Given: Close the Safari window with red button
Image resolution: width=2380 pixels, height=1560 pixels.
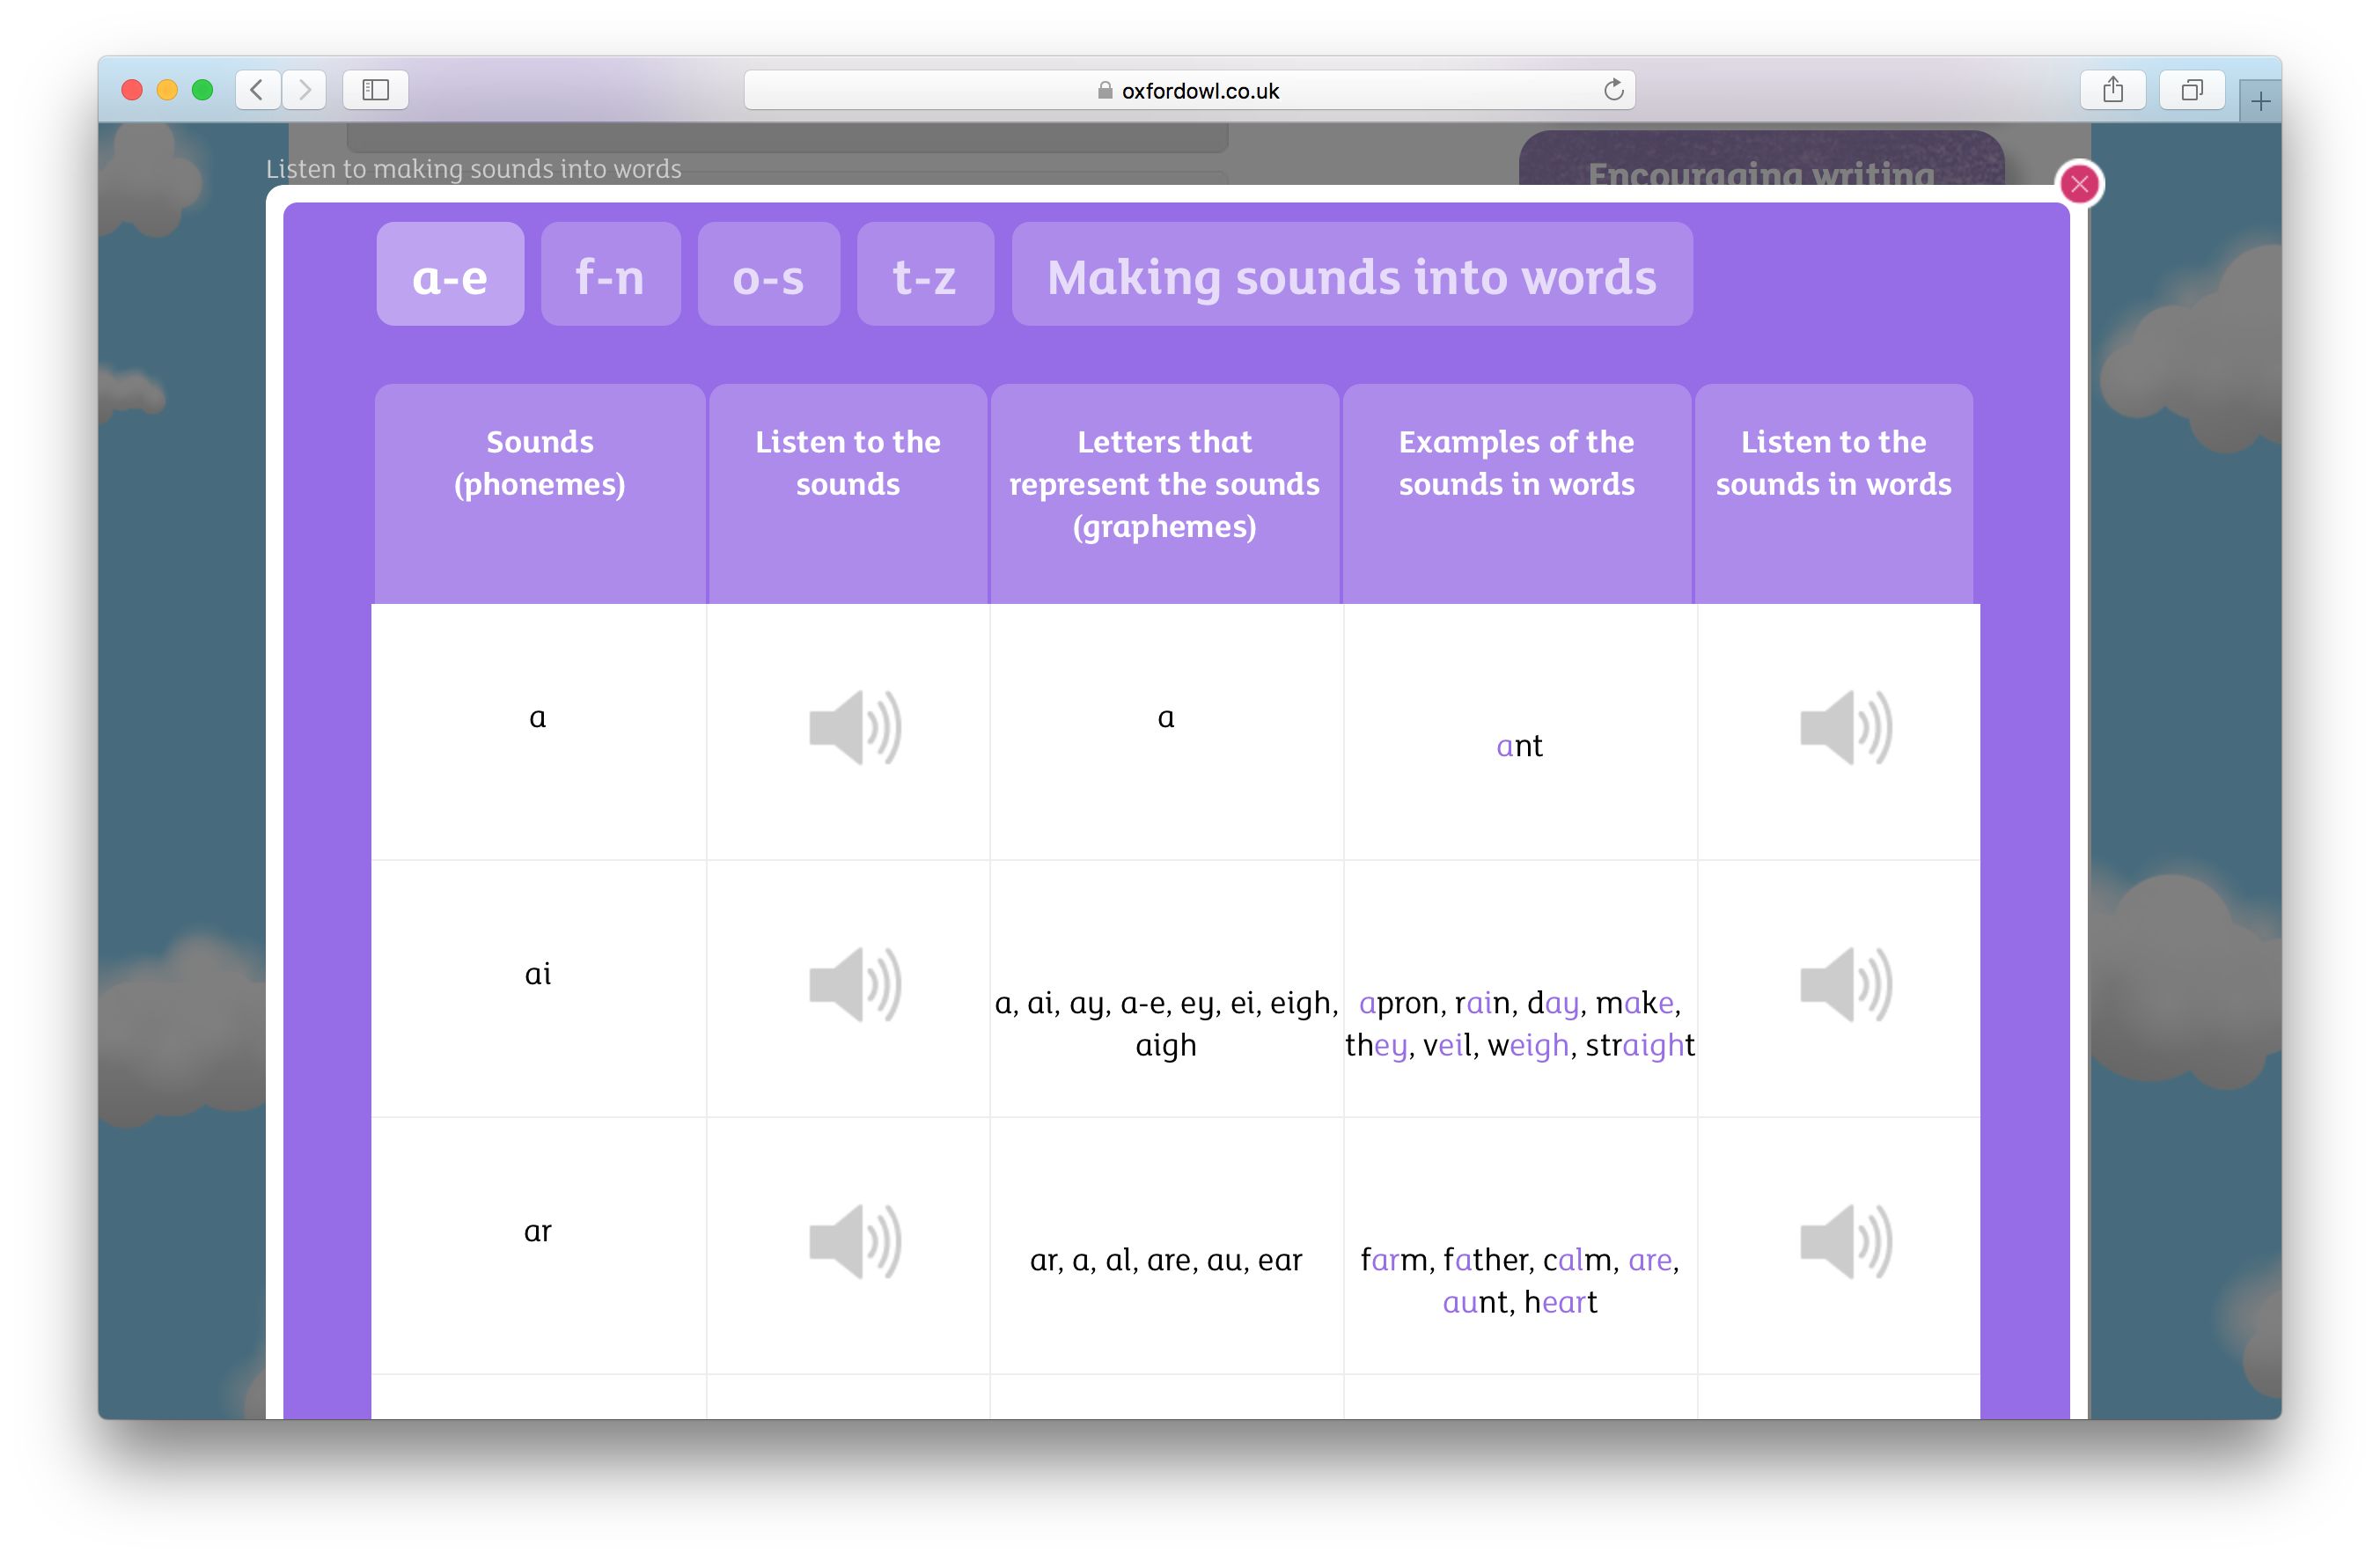Looking at the screenshot, I should coord(132,90).
